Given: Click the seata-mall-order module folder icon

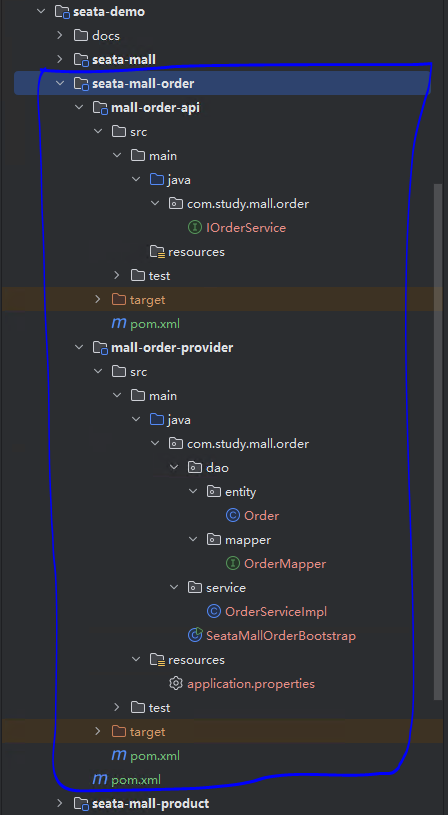Looking at the screenshot, I should (81, 84).
